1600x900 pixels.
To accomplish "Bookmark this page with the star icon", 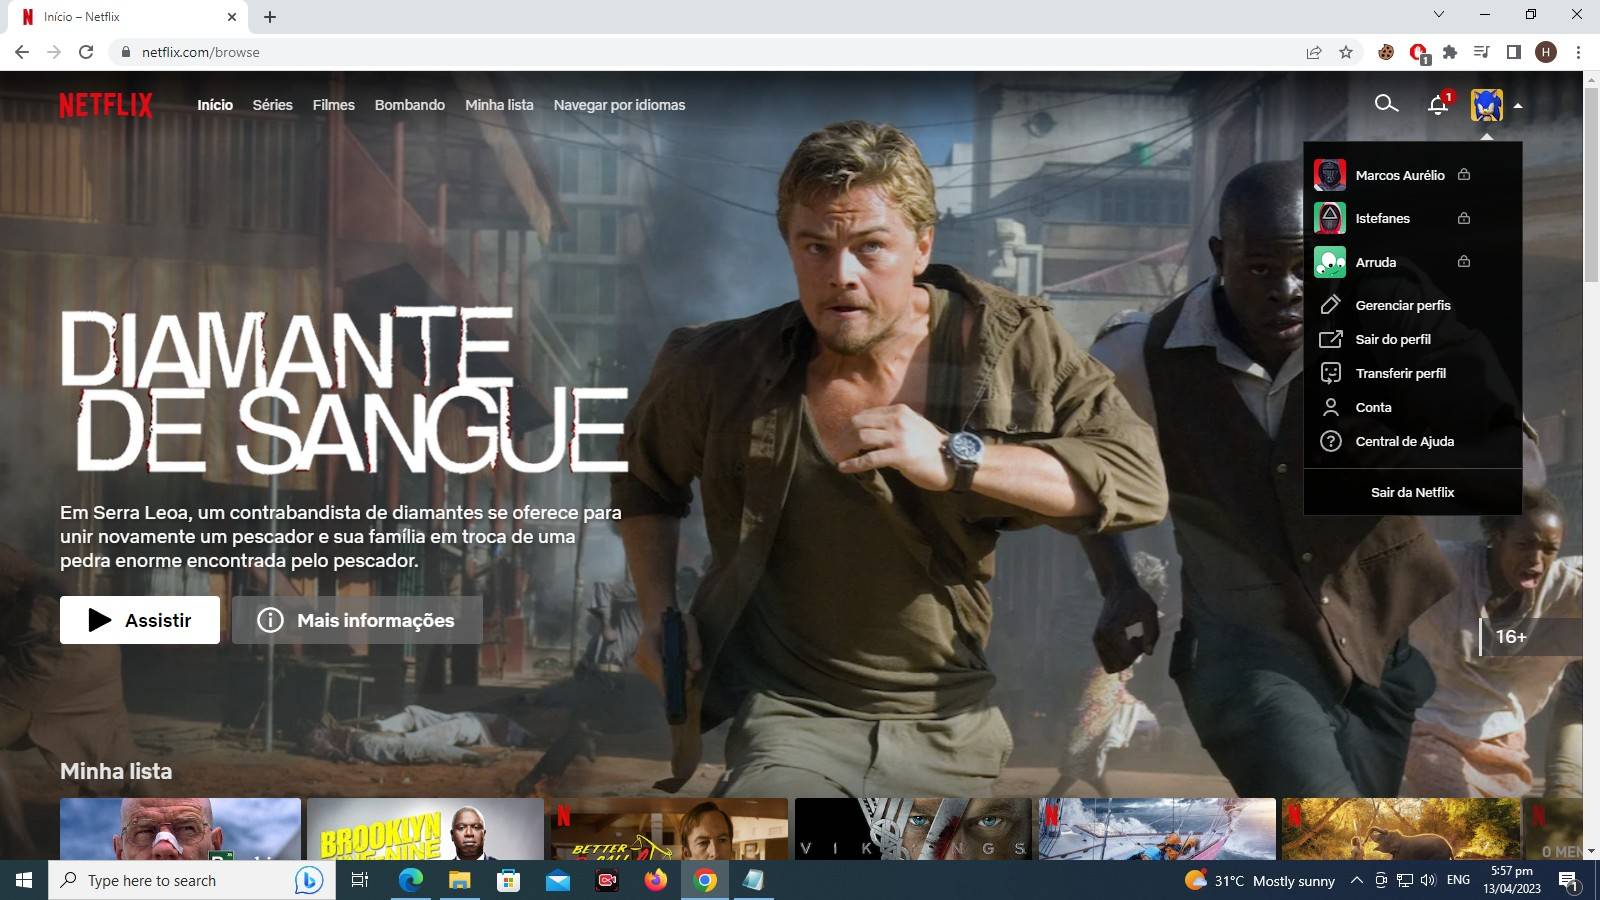I will (1346, 52).
